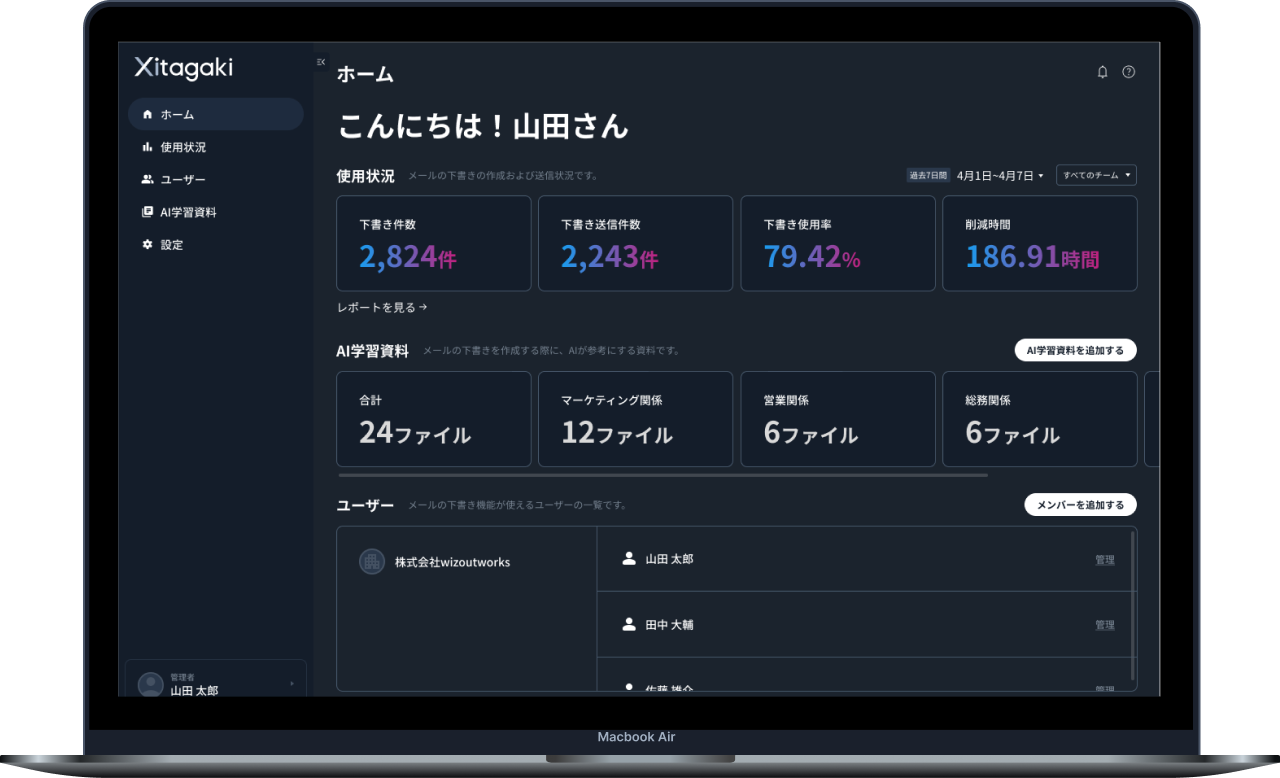
Task: Open the ホーム sidebar item
Action: [215, 114]
